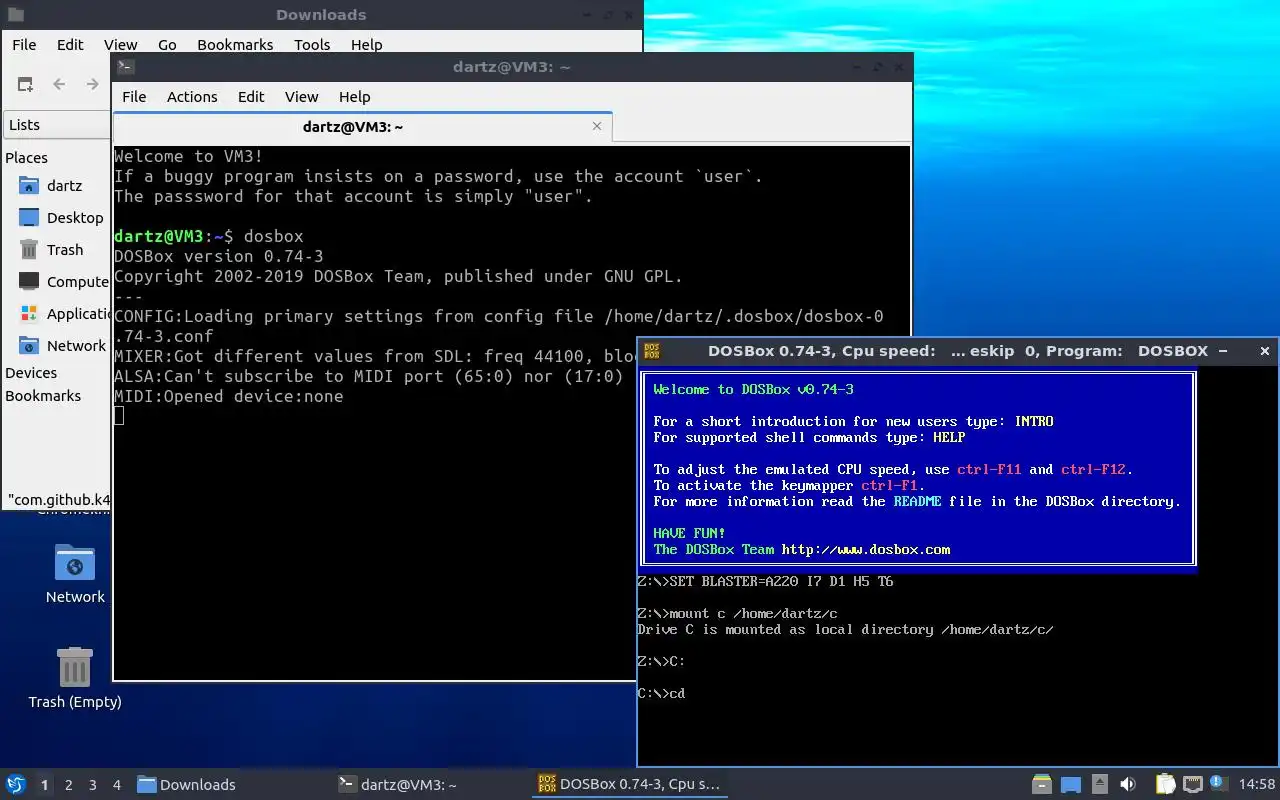1280x800 pixels.
Task: Click the Places heading in sidebar
Action: [26, 158]
